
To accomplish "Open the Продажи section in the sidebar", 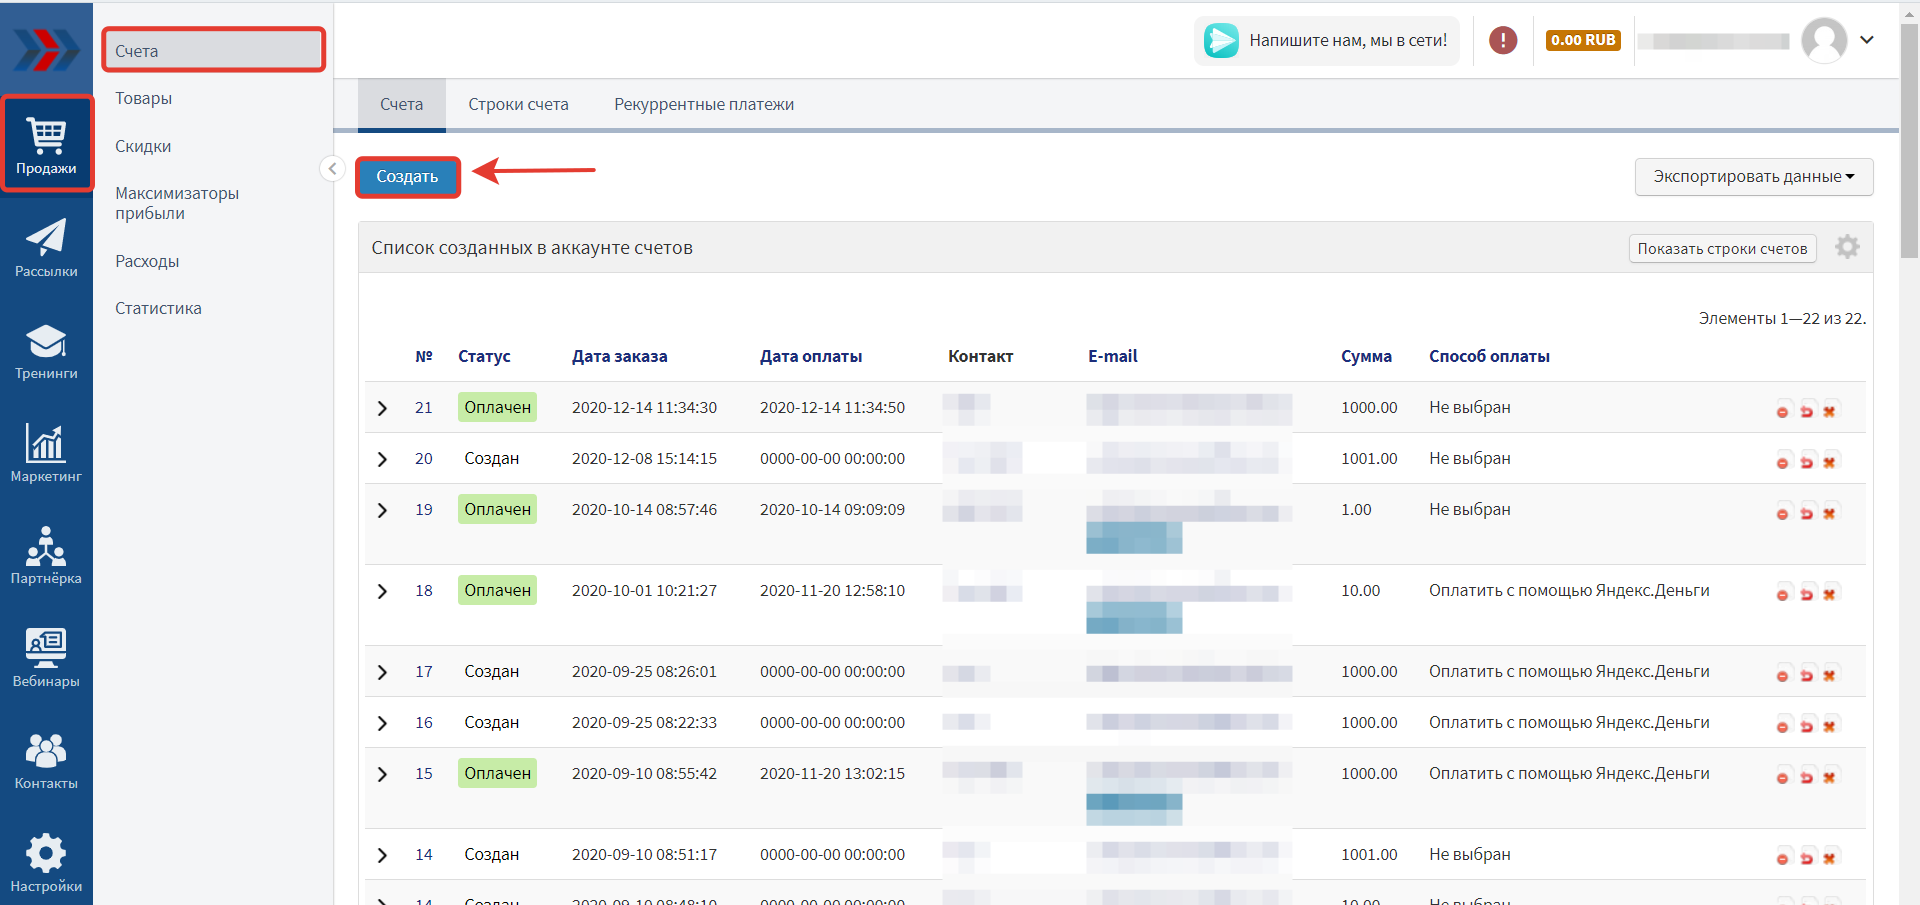I will tap(46, 144).
